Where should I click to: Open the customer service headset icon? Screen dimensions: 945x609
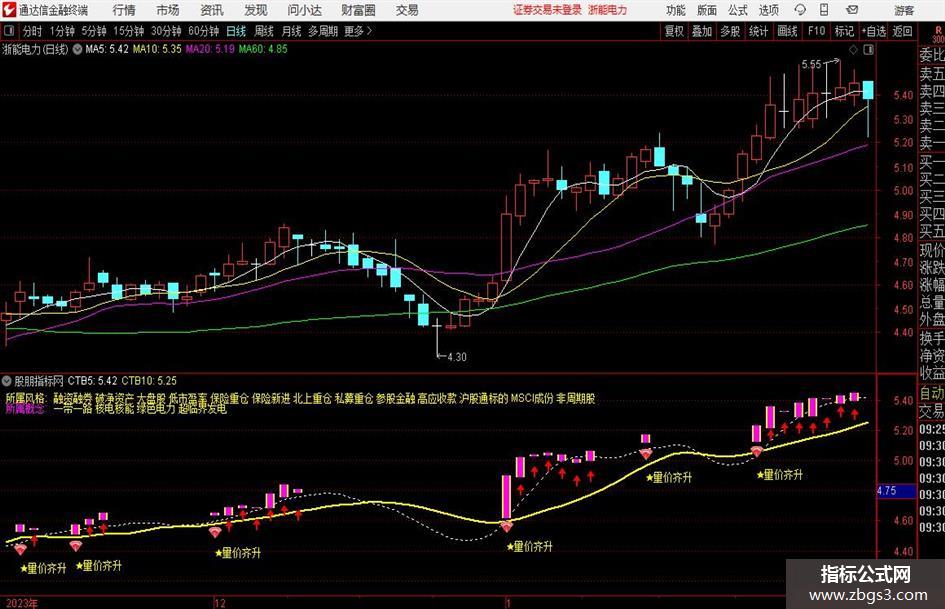coord(800,10)
